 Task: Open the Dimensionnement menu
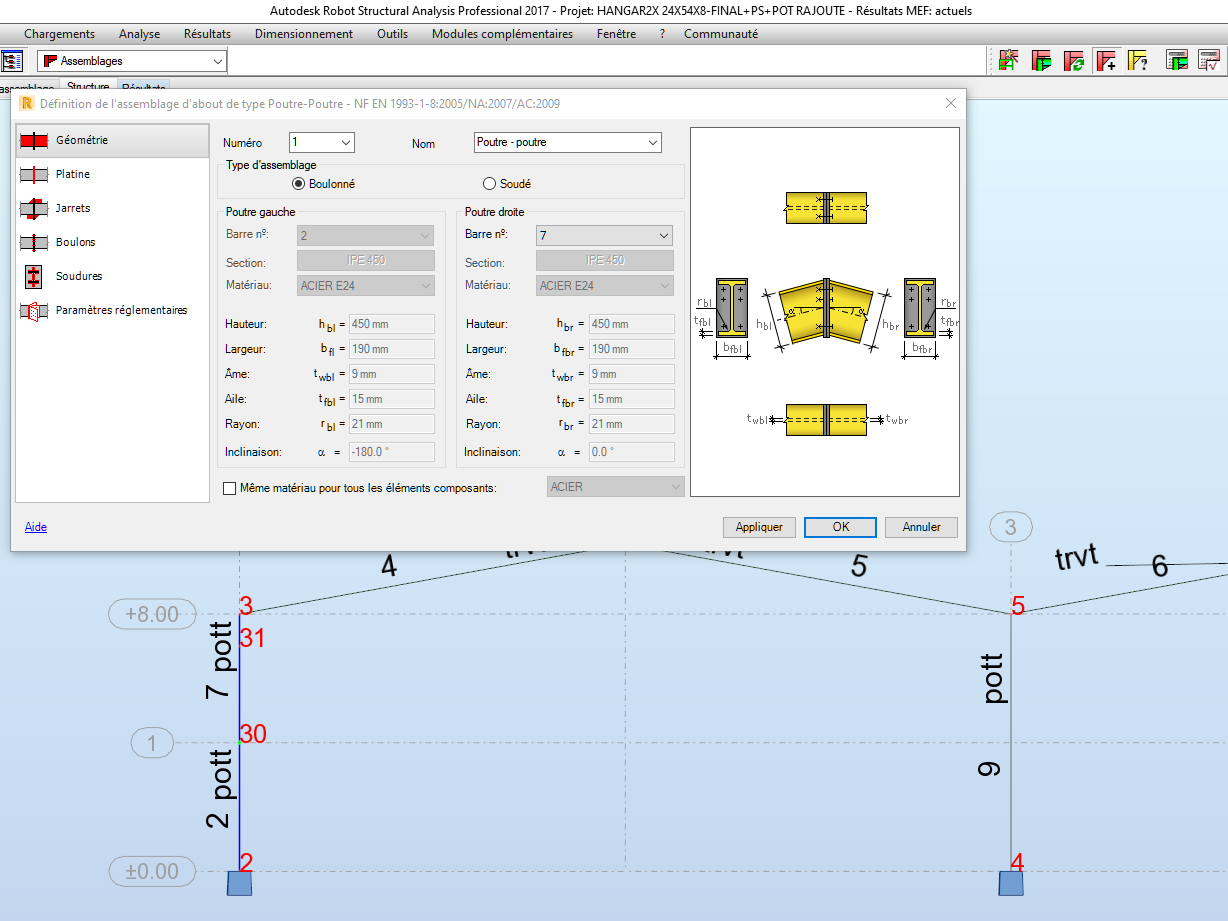coord(304,34)
